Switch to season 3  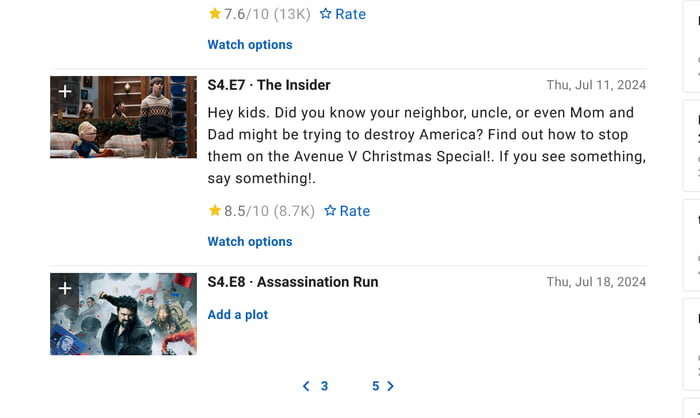pyautogui.click(x=324, y=386)
